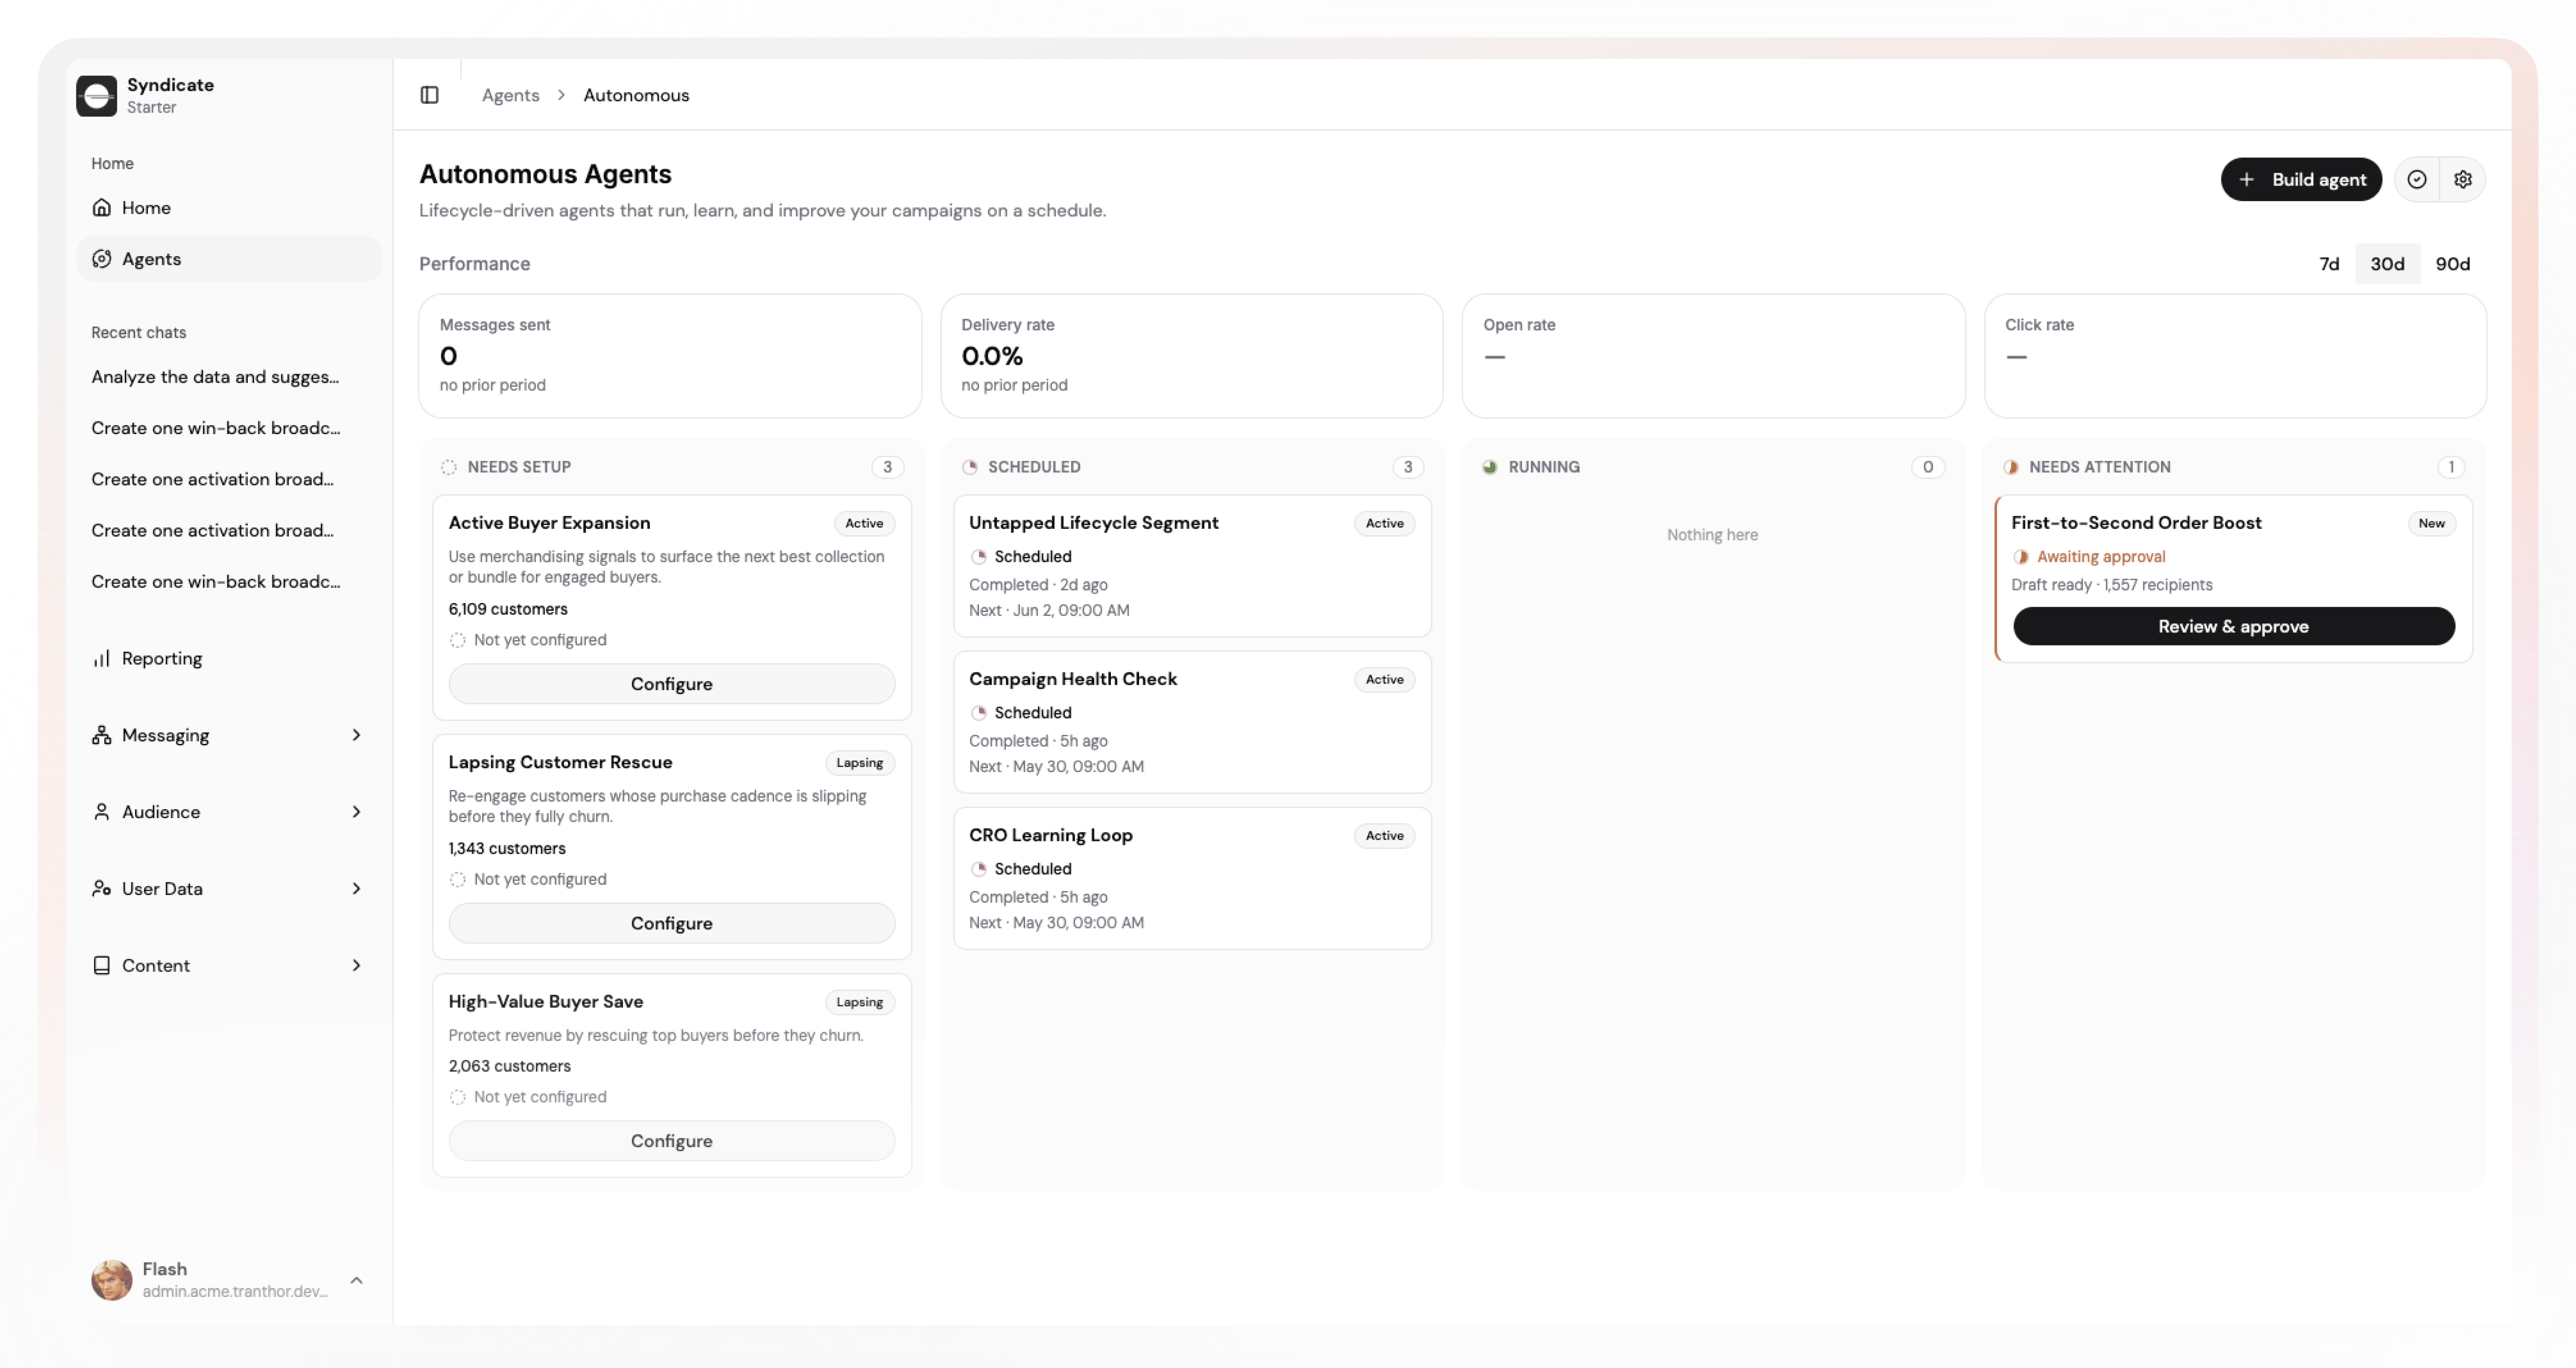Click "Draft ready · 1,557 recipients" text
2576x1368 pixels.
pos(2112,585)
